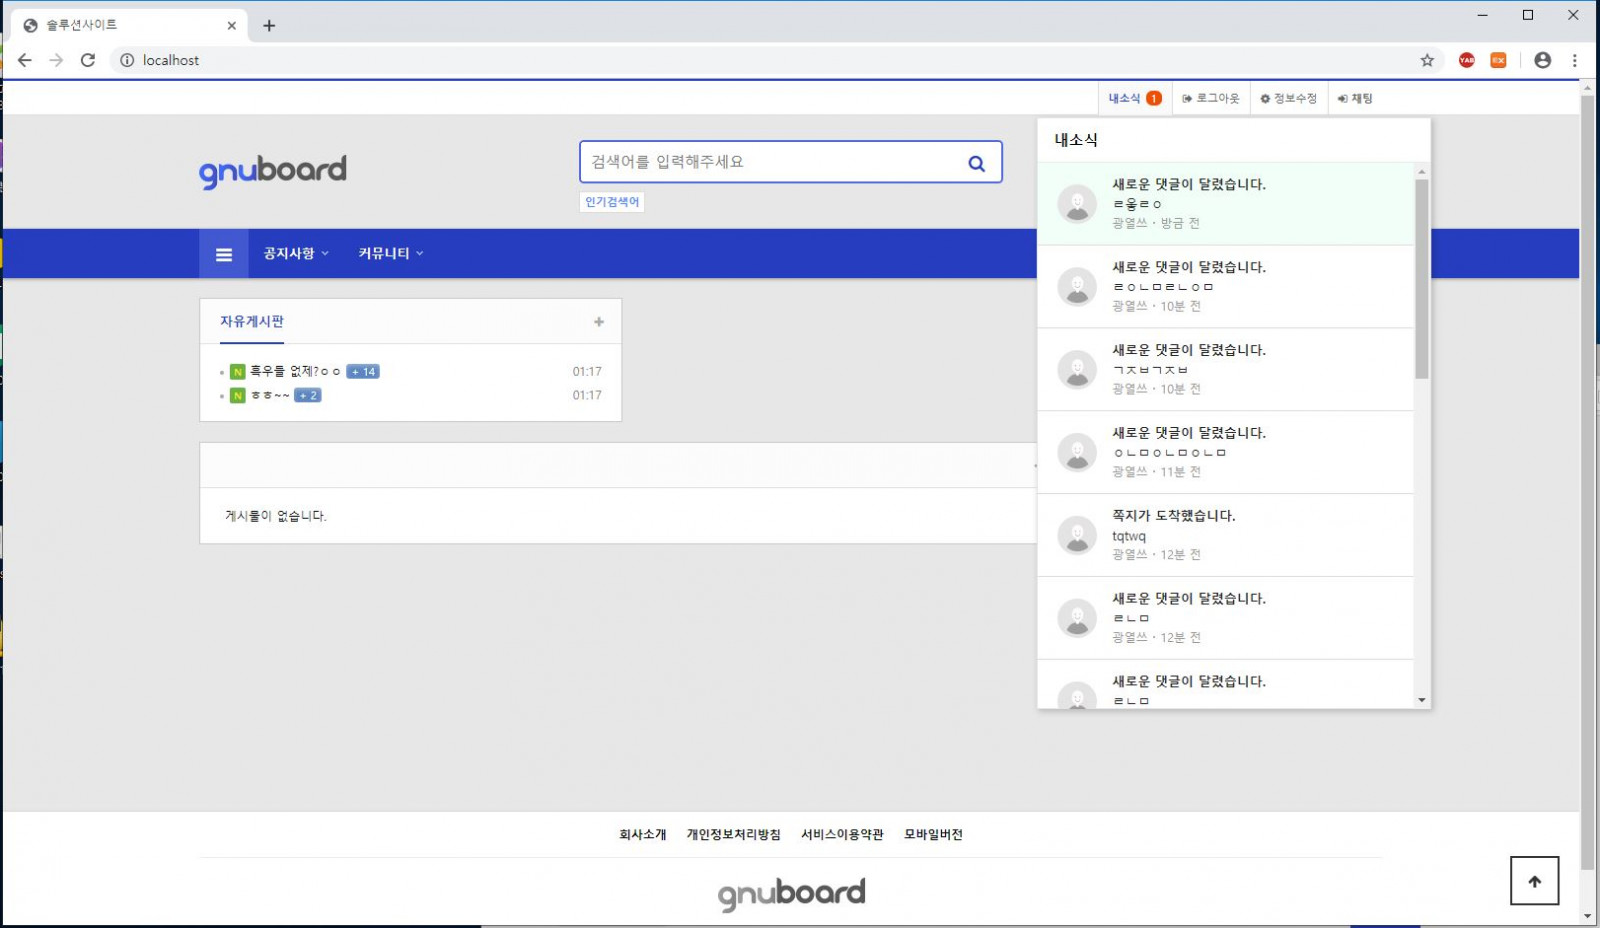This screenshot has width=1600, height=928.
Task: Reload the localhost page
Action: [88, 60]
